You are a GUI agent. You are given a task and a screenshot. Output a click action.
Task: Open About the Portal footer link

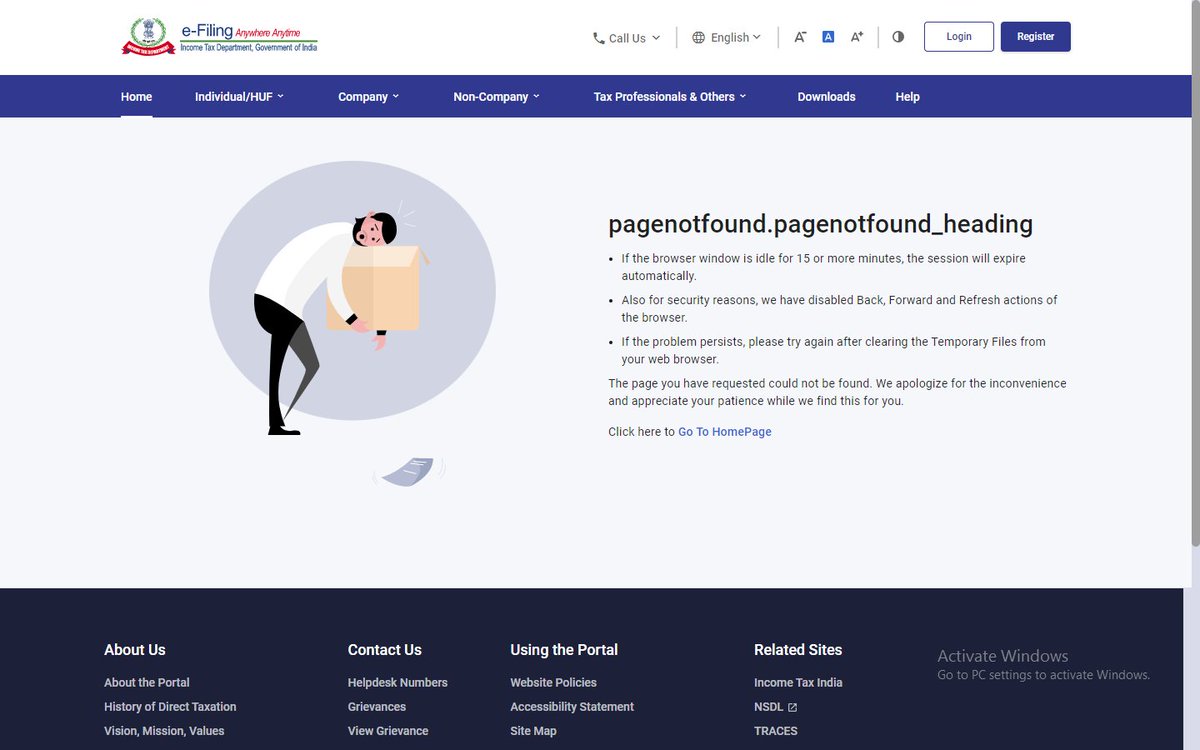click(x=147, y=683)
